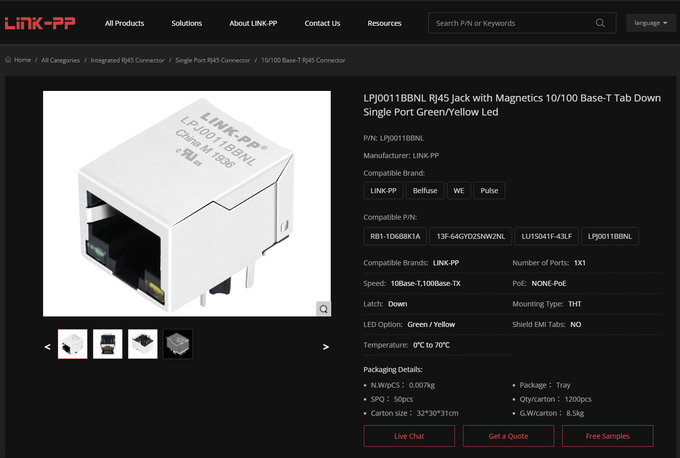
Task: Go to Single Port RJ45 Connector breadcrumb
Action: point(212,60)
